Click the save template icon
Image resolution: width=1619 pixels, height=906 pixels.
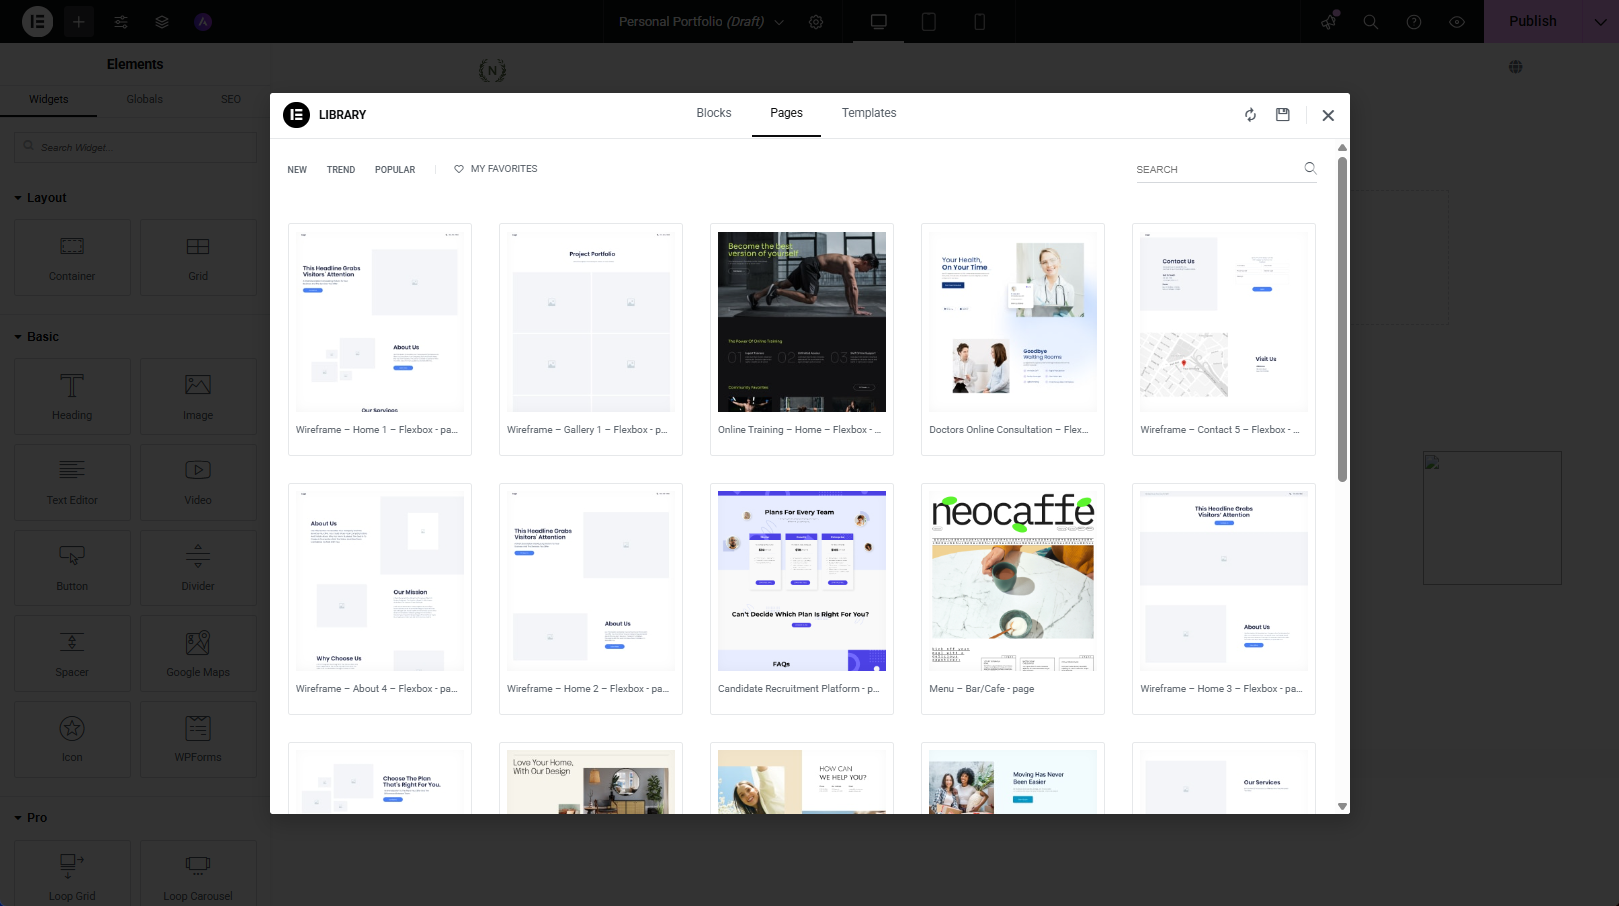1283,115
